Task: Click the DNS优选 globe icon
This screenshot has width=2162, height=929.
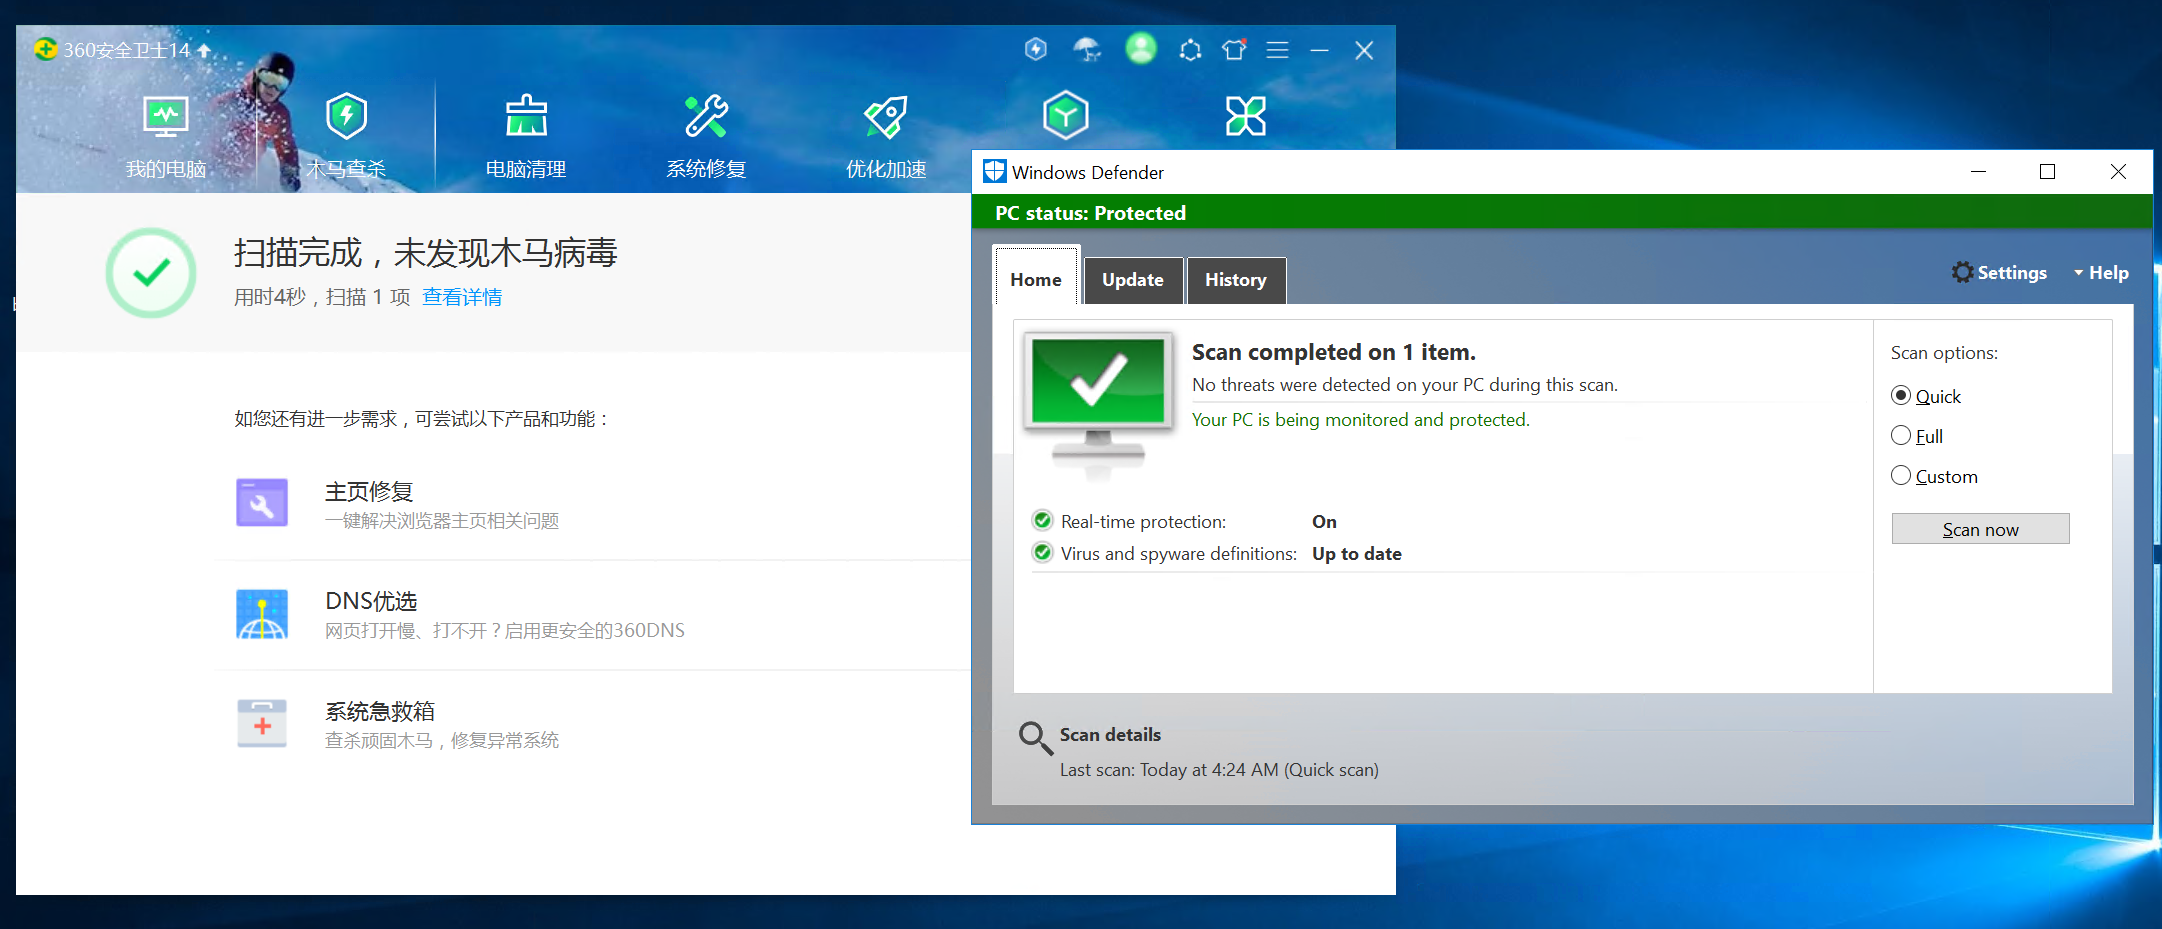Action: click(262, 613)
